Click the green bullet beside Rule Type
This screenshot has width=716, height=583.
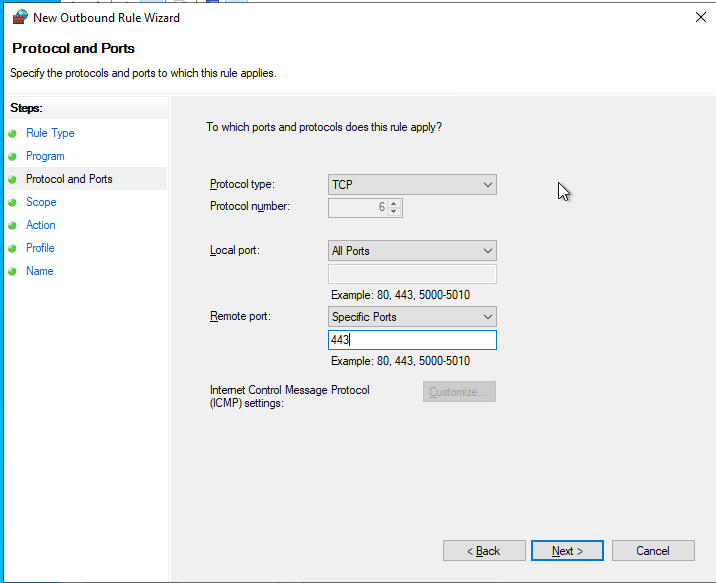point(12,133)
